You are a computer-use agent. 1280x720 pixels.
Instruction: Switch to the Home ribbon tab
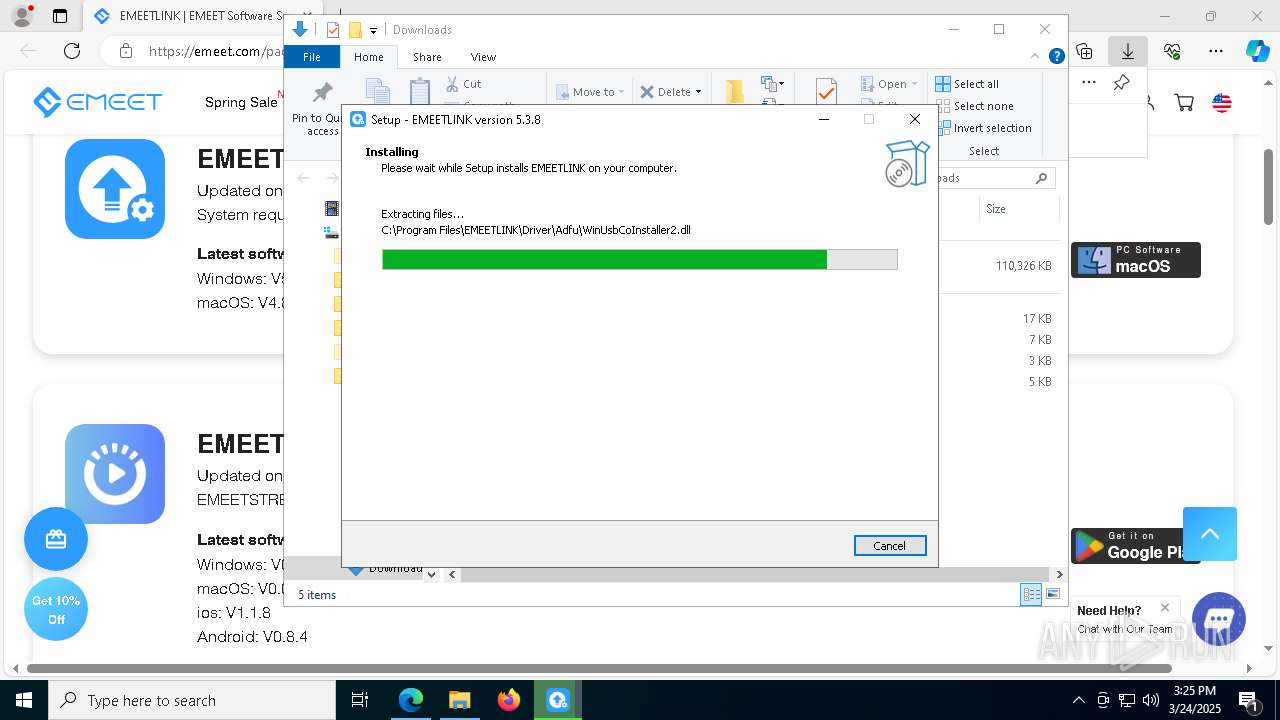(368, 57)
